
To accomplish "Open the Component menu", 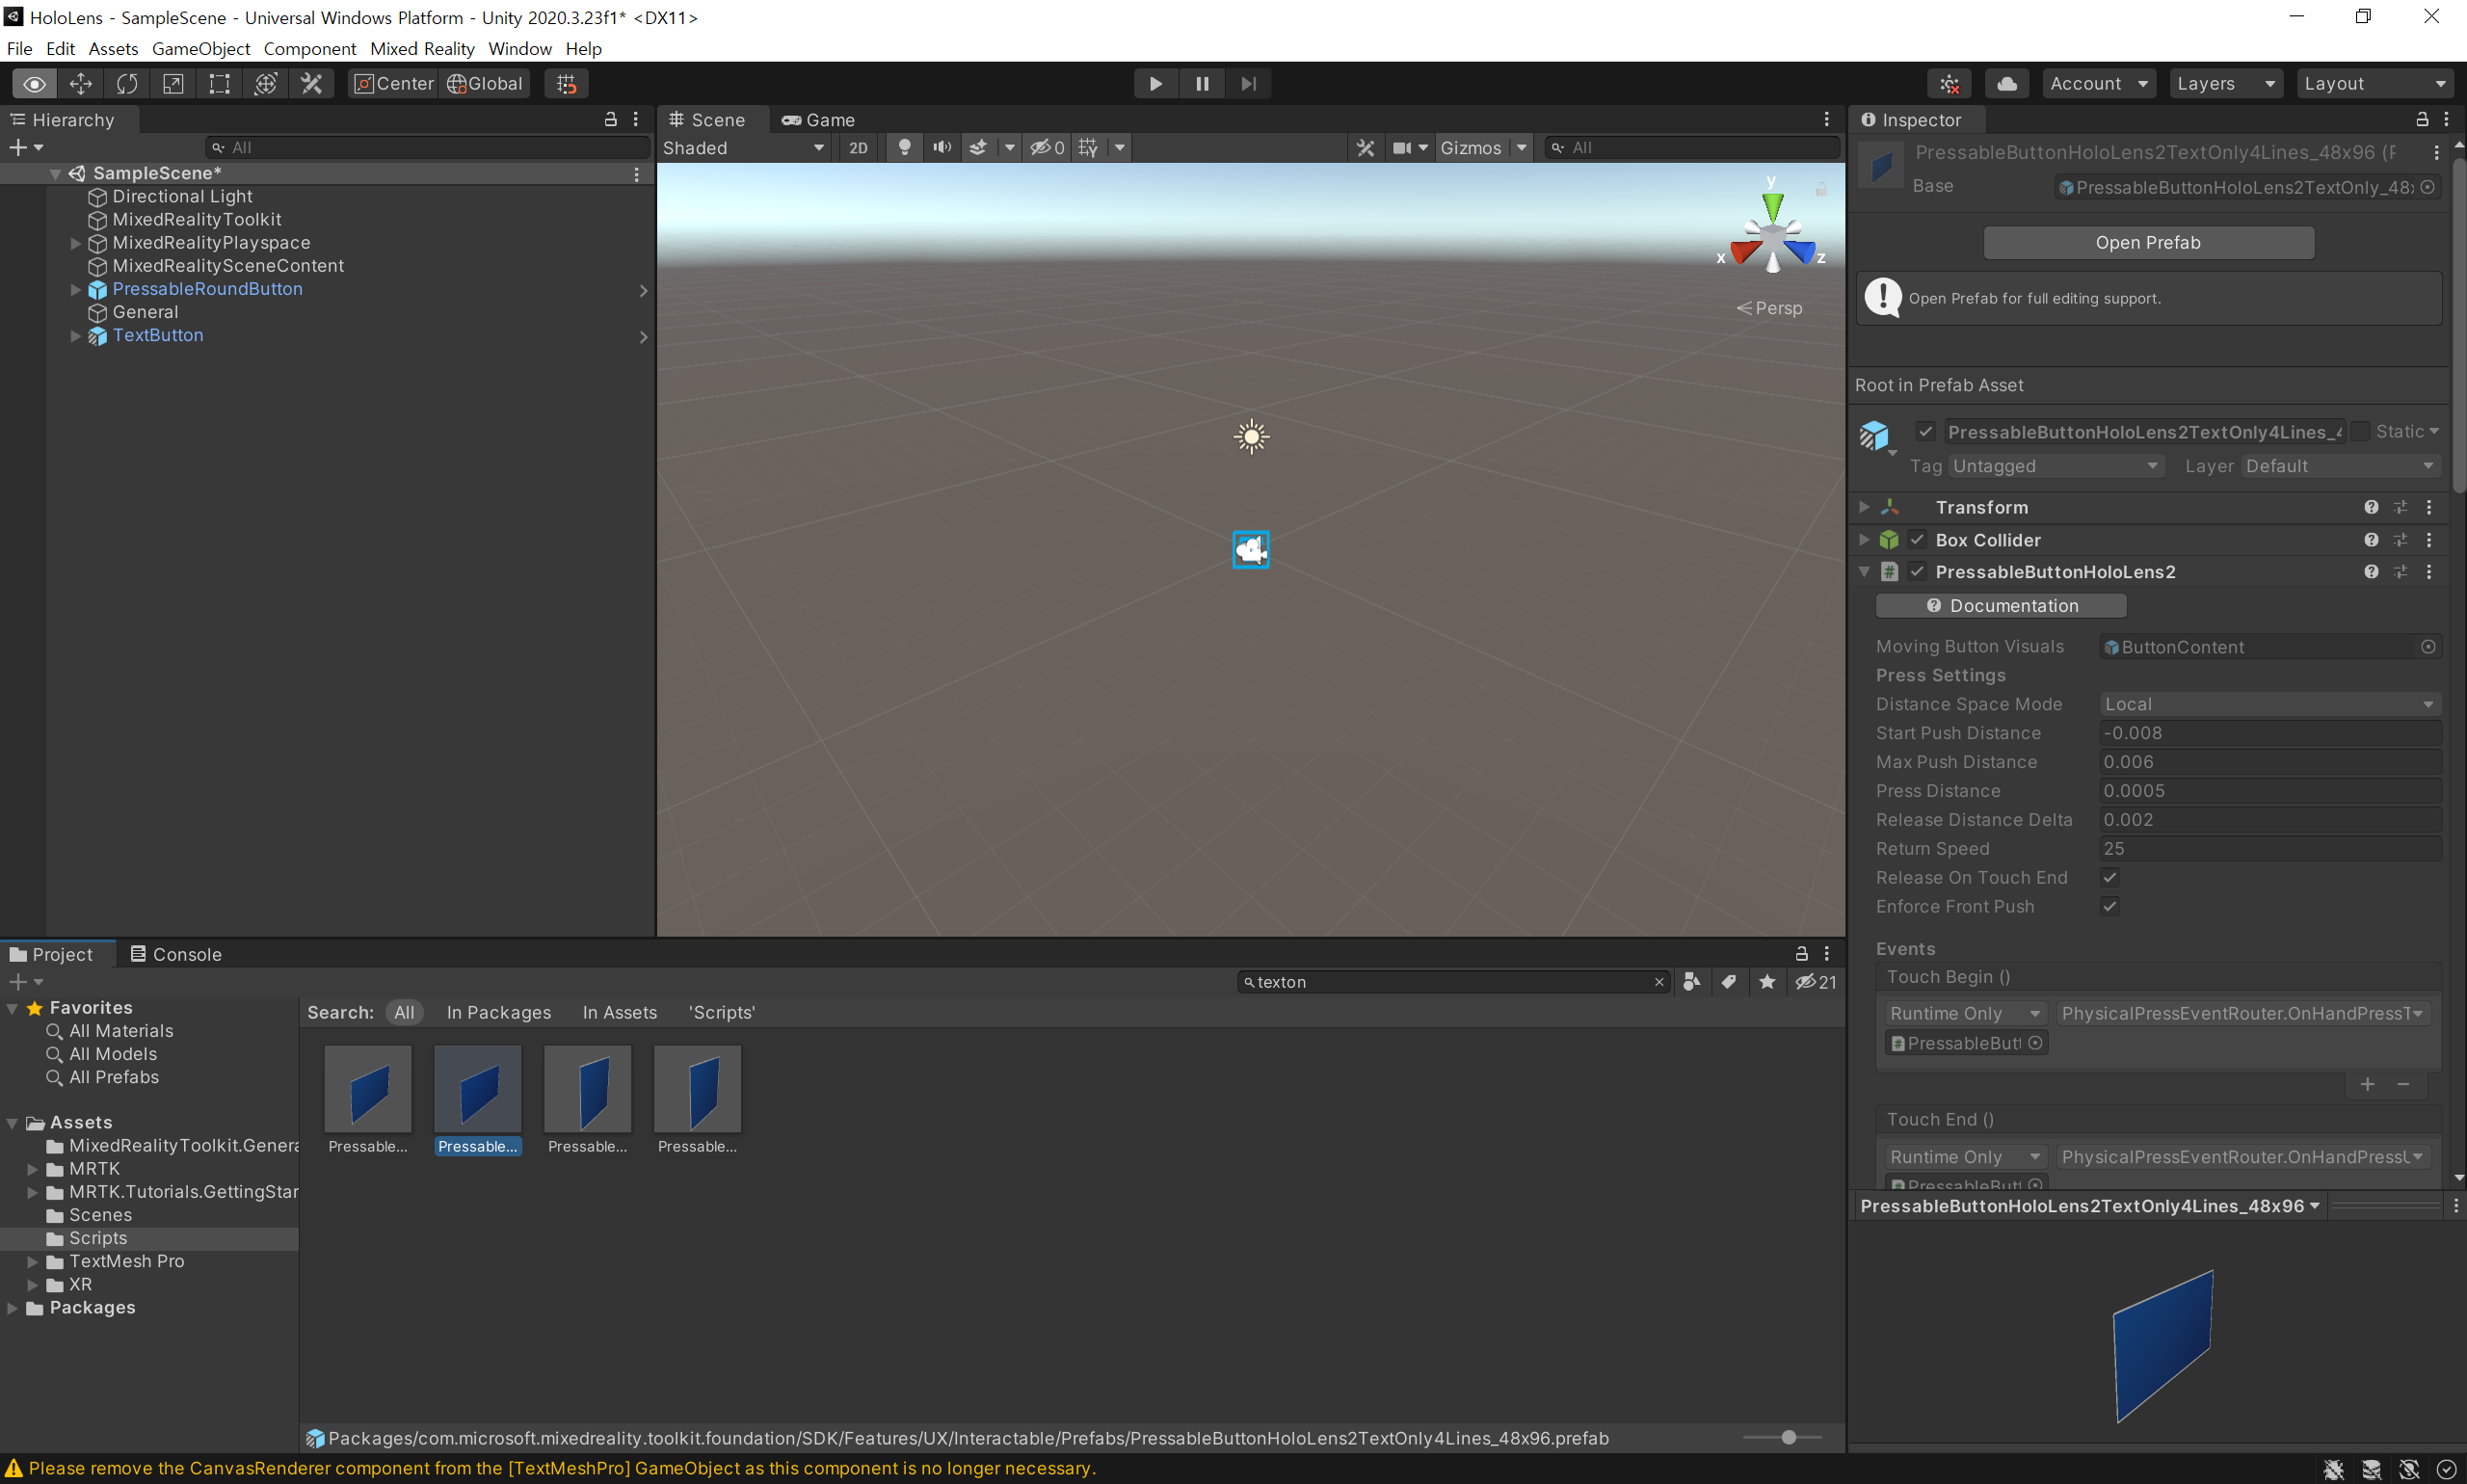I will (310, 48).
